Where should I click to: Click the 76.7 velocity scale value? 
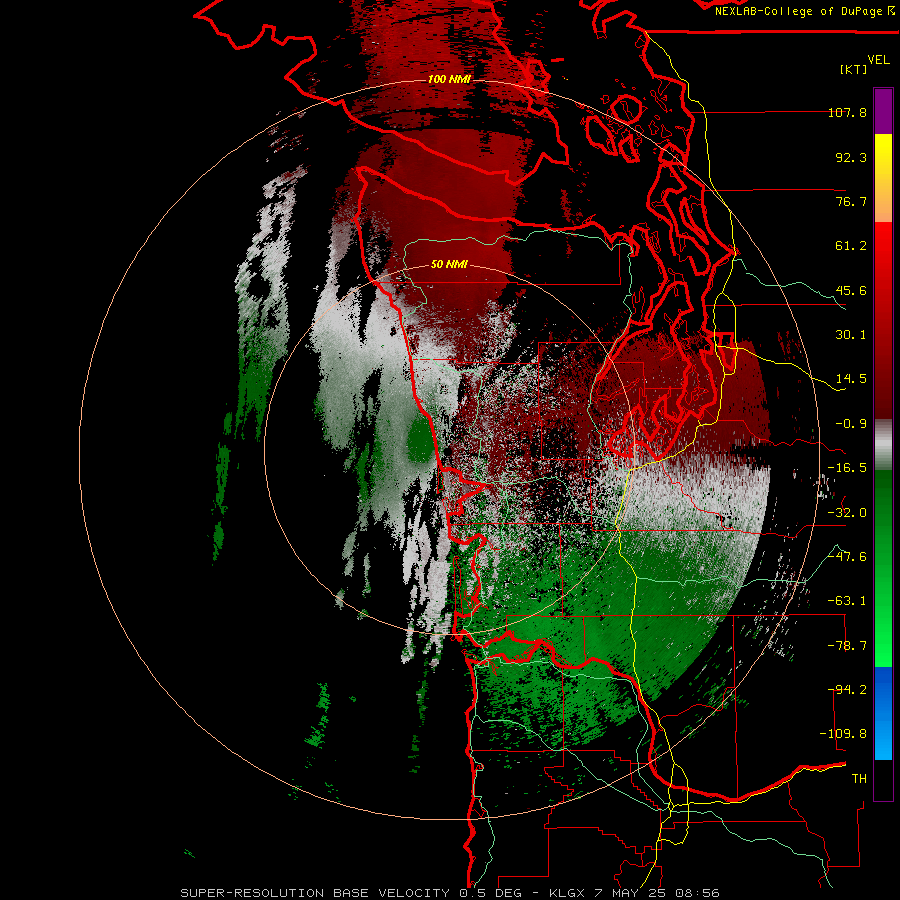click(x=851, y=201)
